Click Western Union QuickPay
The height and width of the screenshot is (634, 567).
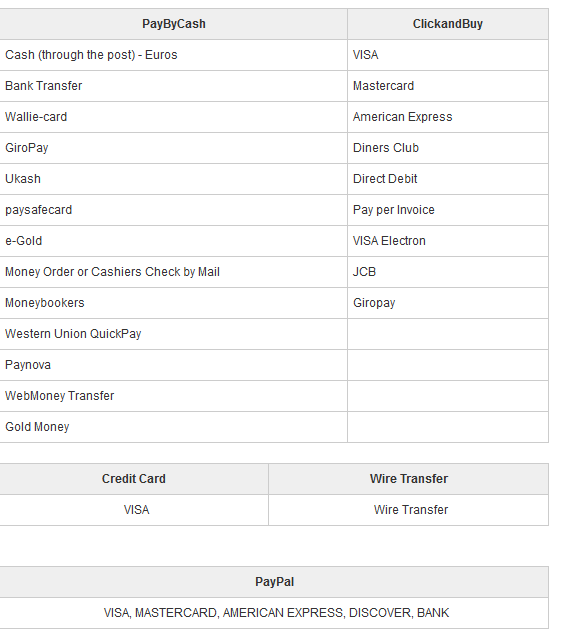point(73,334)
